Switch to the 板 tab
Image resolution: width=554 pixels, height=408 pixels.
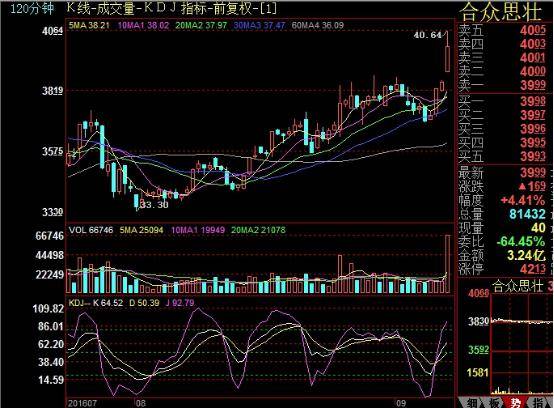tap(495, 403)
